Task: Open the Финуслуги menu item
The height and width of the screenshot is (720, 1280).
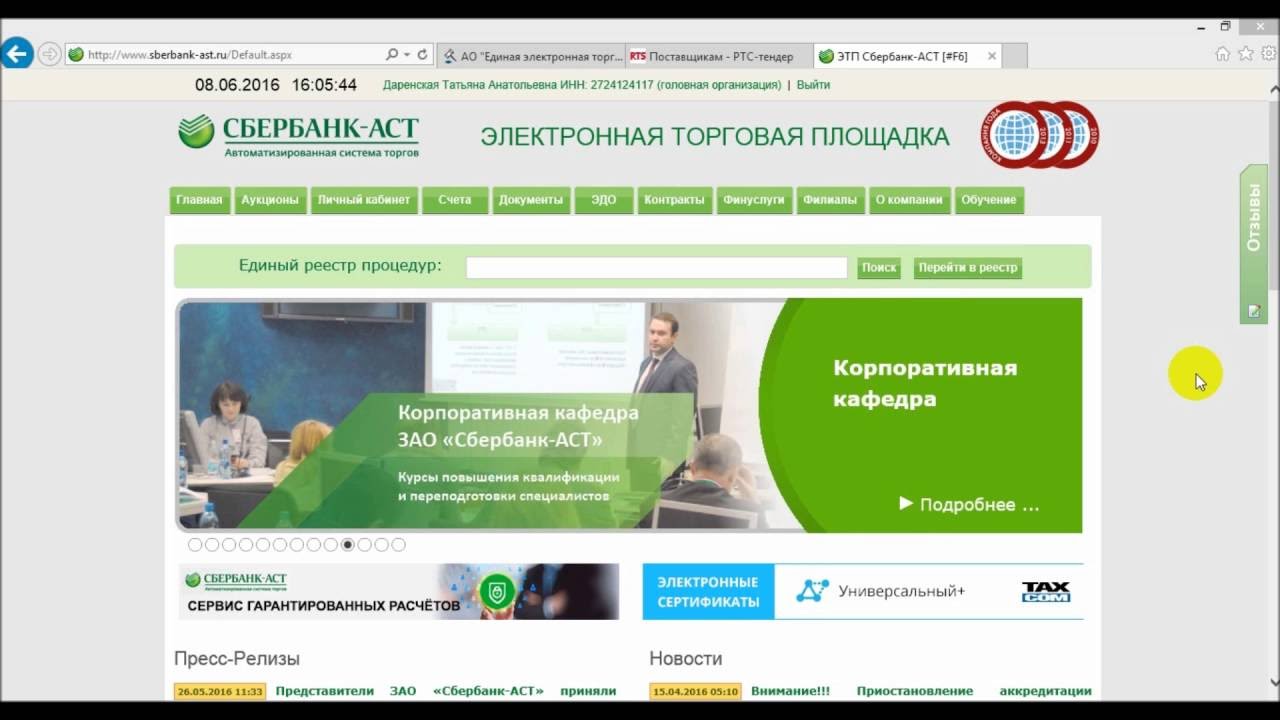Action: tap(753, 200)
